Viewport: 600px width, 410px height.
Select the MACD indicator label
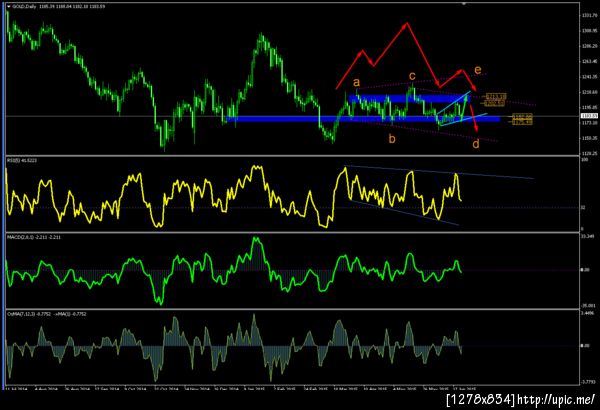pos(34,237)
